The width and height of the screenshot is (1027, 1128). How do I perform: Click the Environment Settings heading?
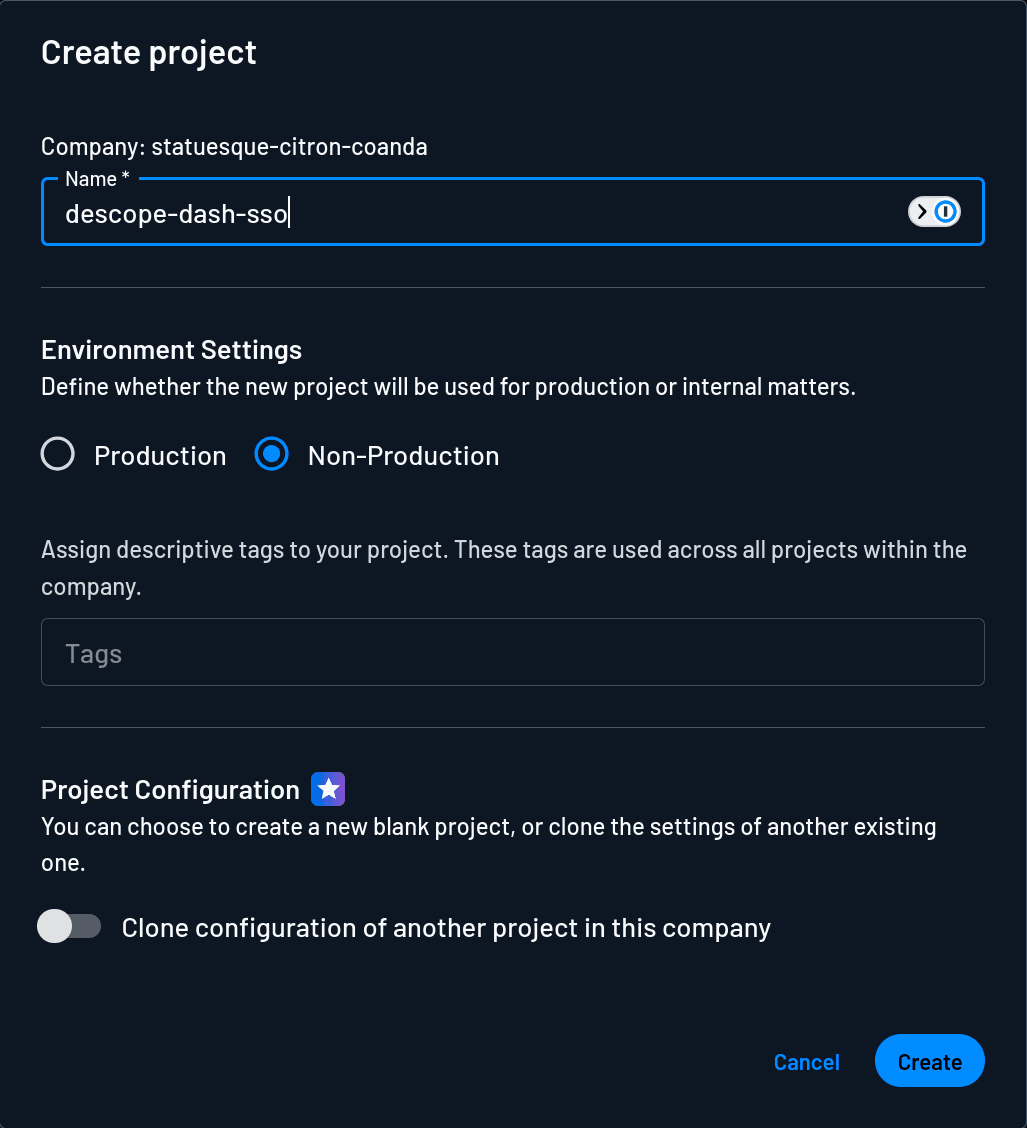[171, 350]
